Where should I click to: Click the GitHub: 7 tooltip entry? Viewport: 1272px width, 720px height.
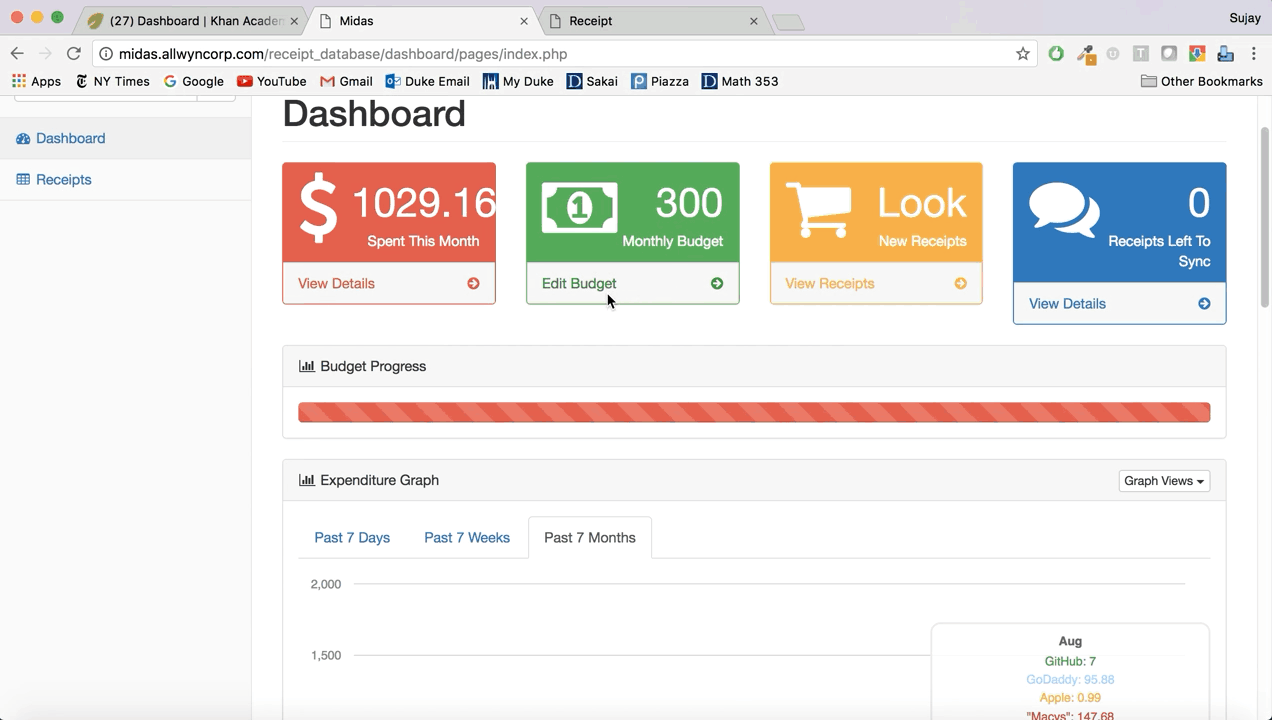pyautogui.click(x=1070, y=661)
